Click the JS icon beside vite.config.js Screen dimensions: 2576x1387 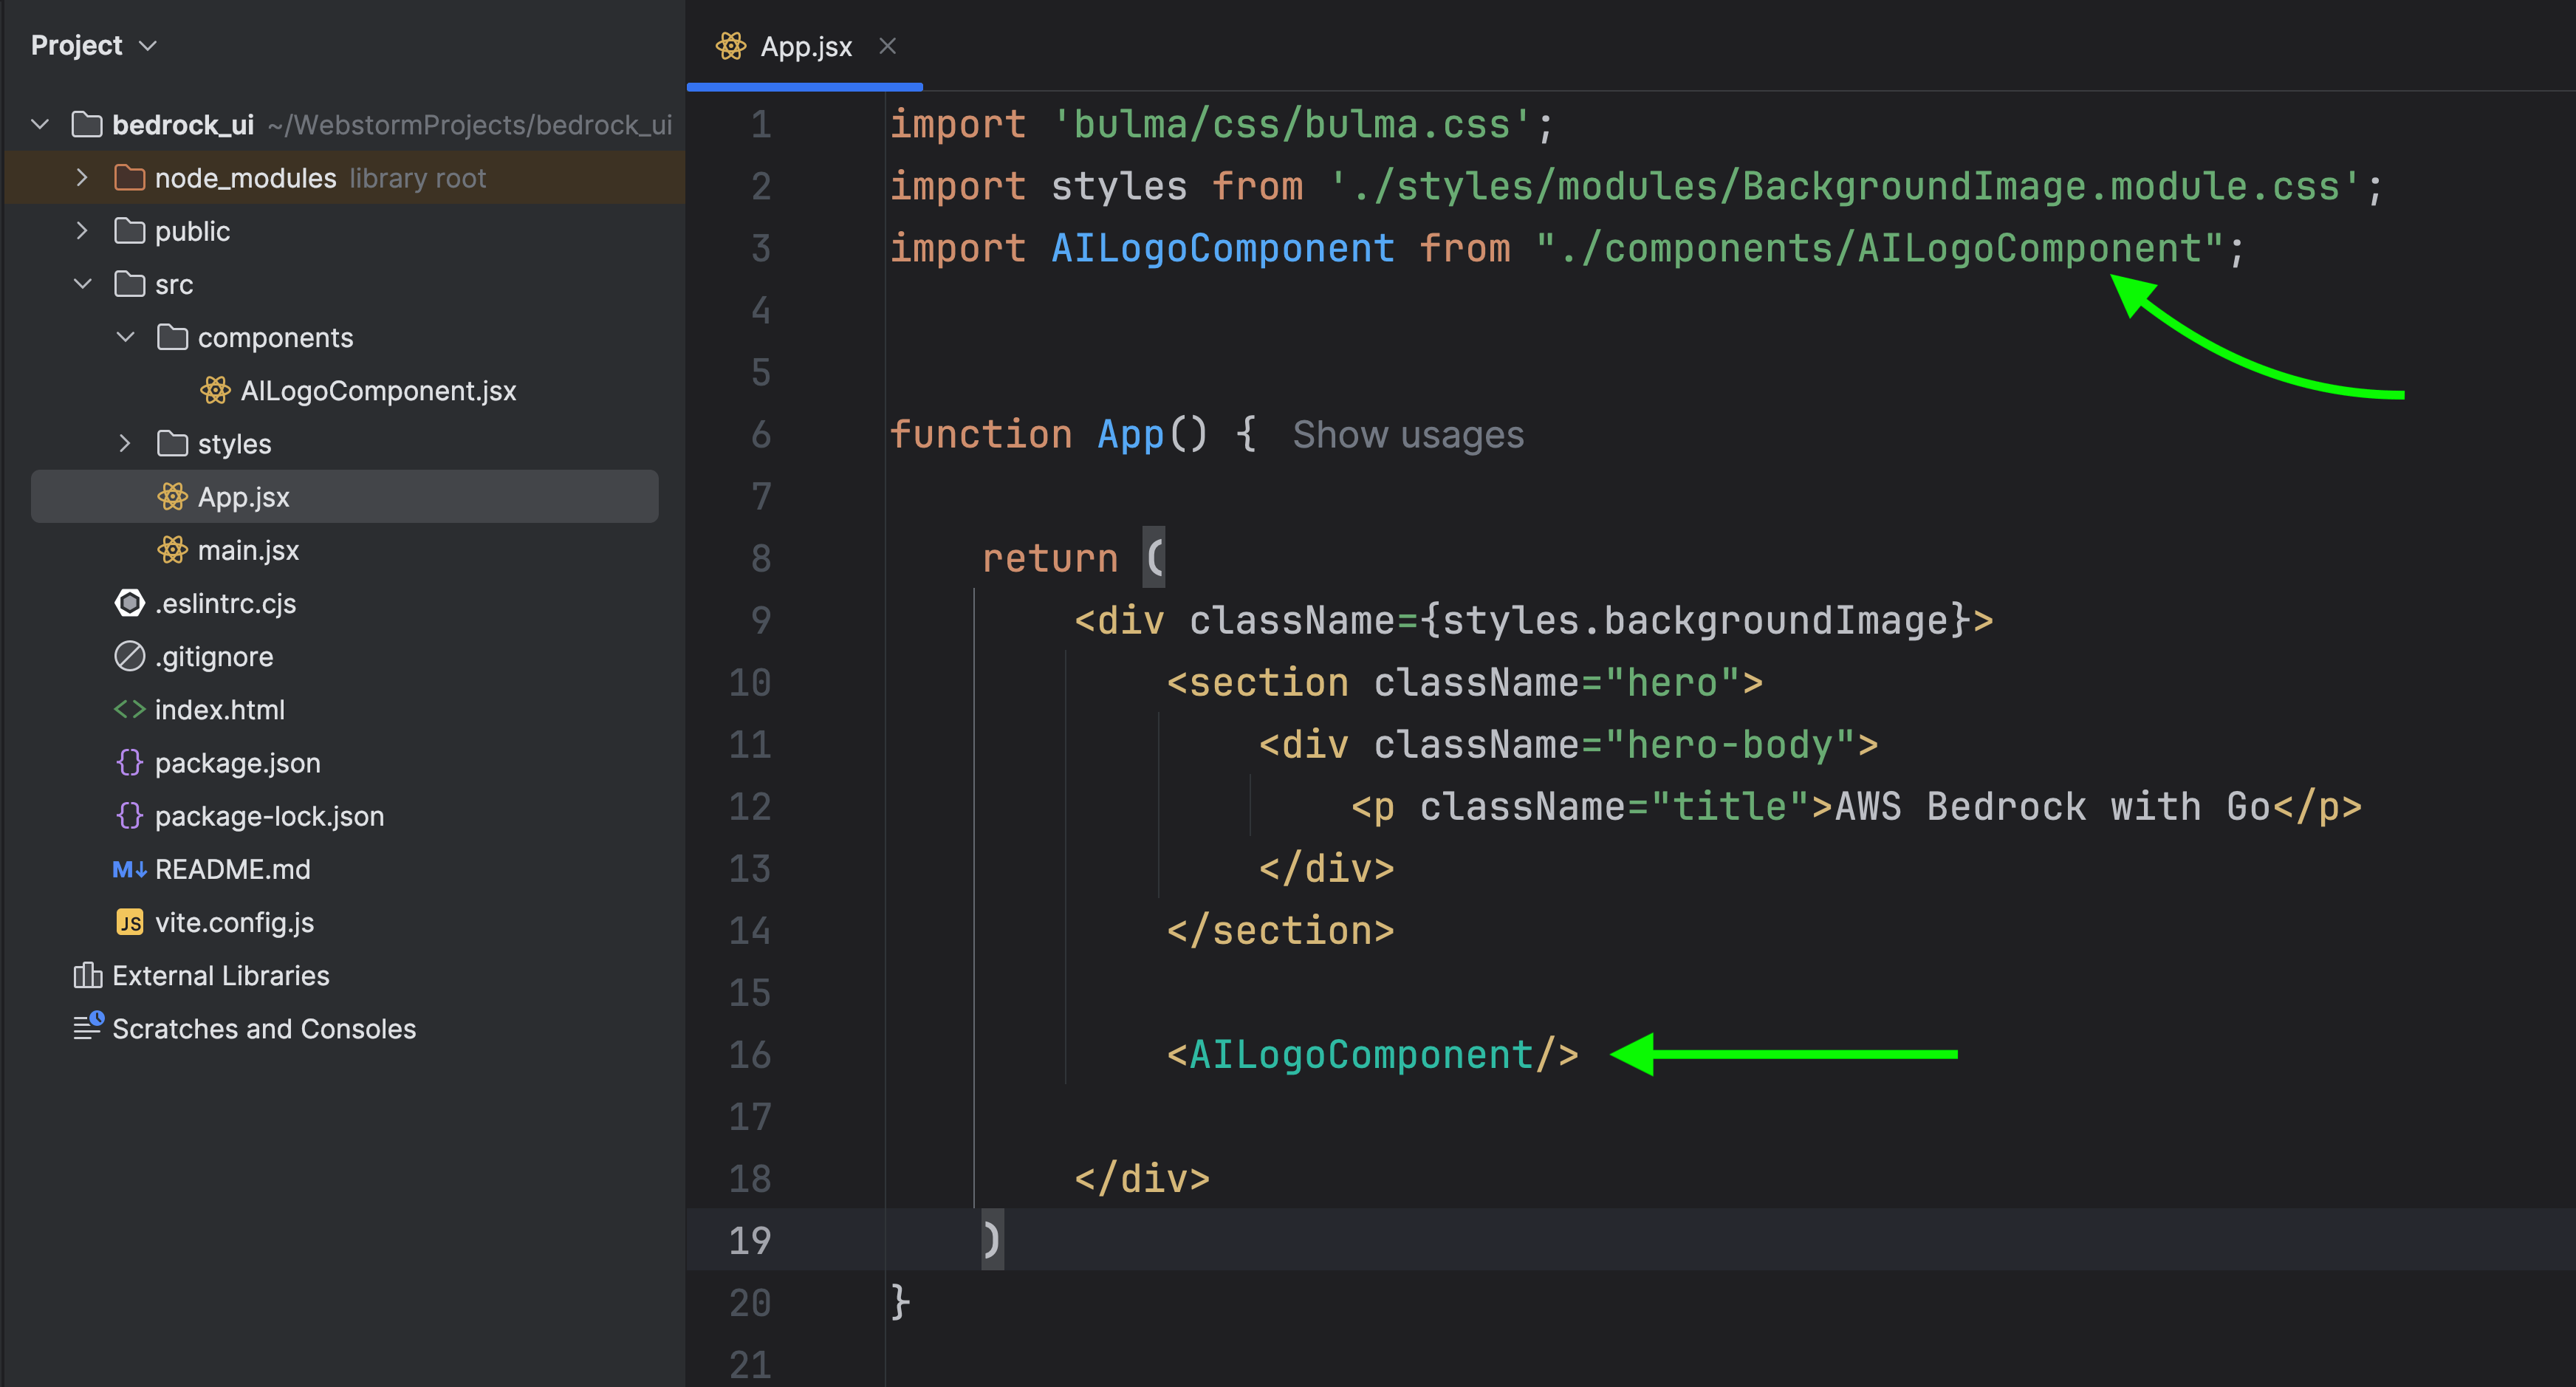pos(130,922)
